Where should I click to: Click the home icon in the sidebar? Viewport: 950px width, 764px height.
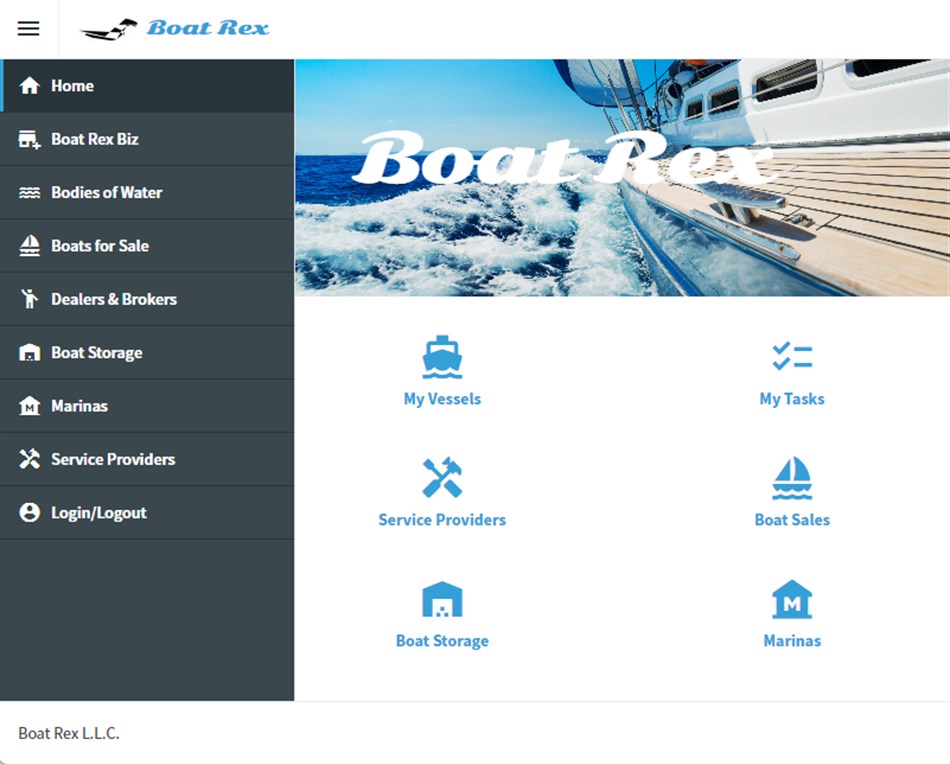click(x=29, y=85)
